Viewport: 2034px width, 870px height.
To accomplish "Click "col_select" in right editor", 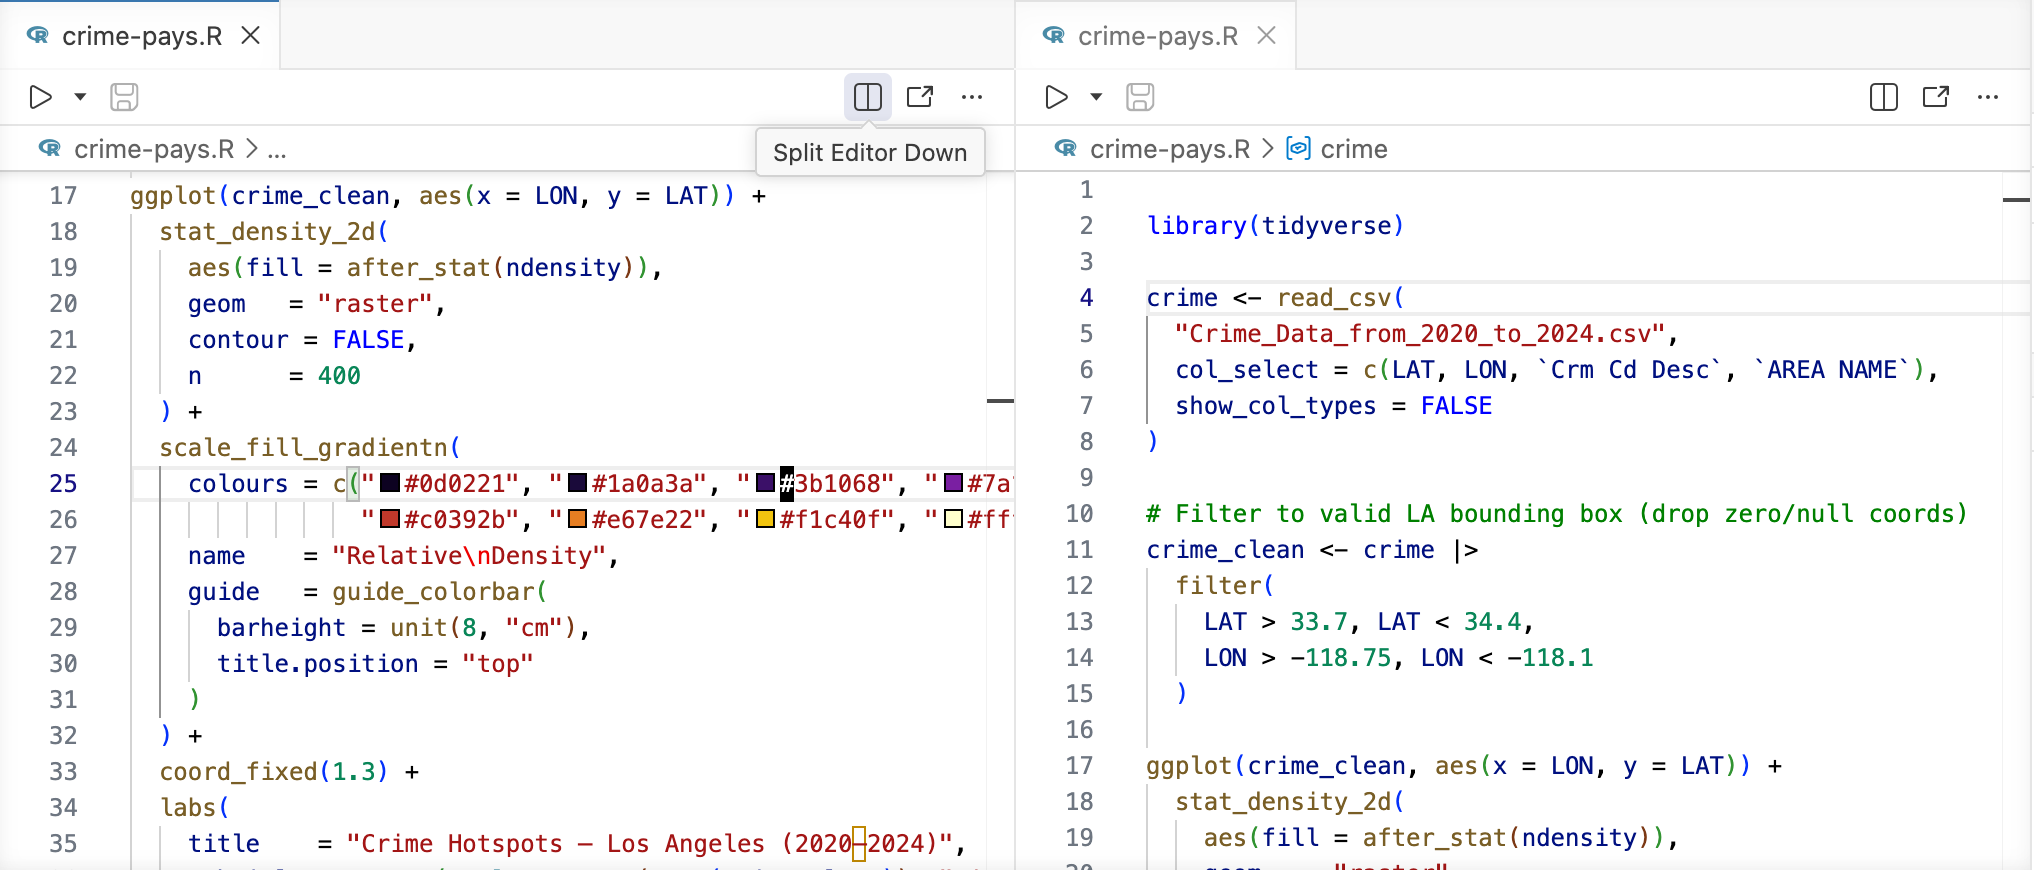I will pos(1247,370).
